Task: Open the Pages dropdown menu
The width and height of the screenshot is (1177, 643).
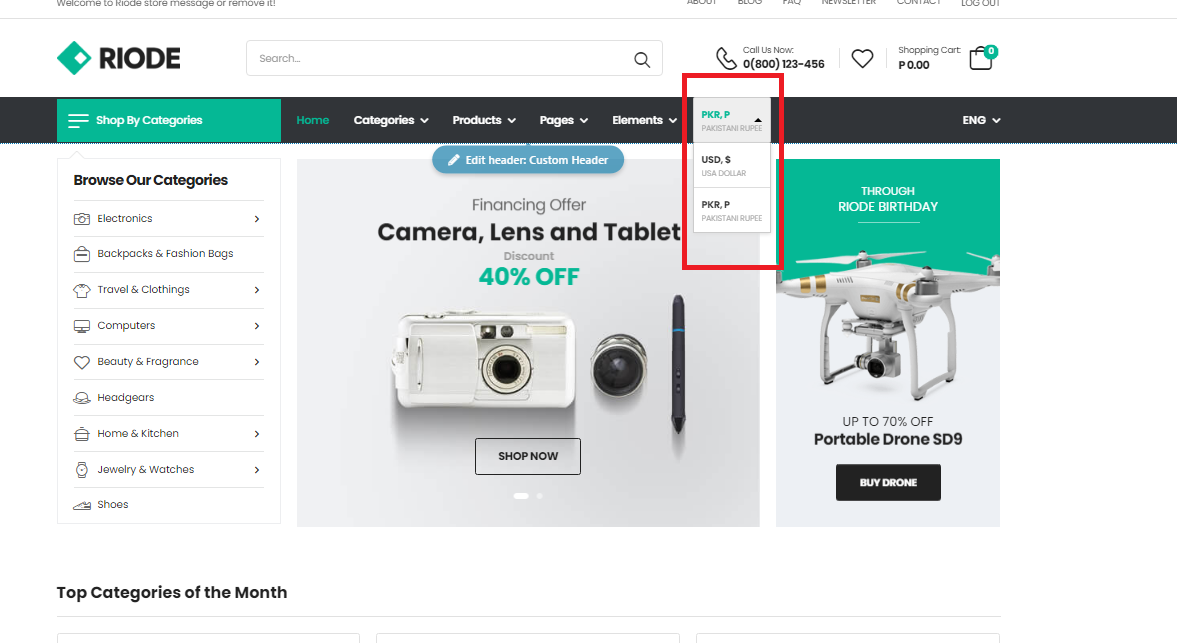Action: tap(564, 120)
